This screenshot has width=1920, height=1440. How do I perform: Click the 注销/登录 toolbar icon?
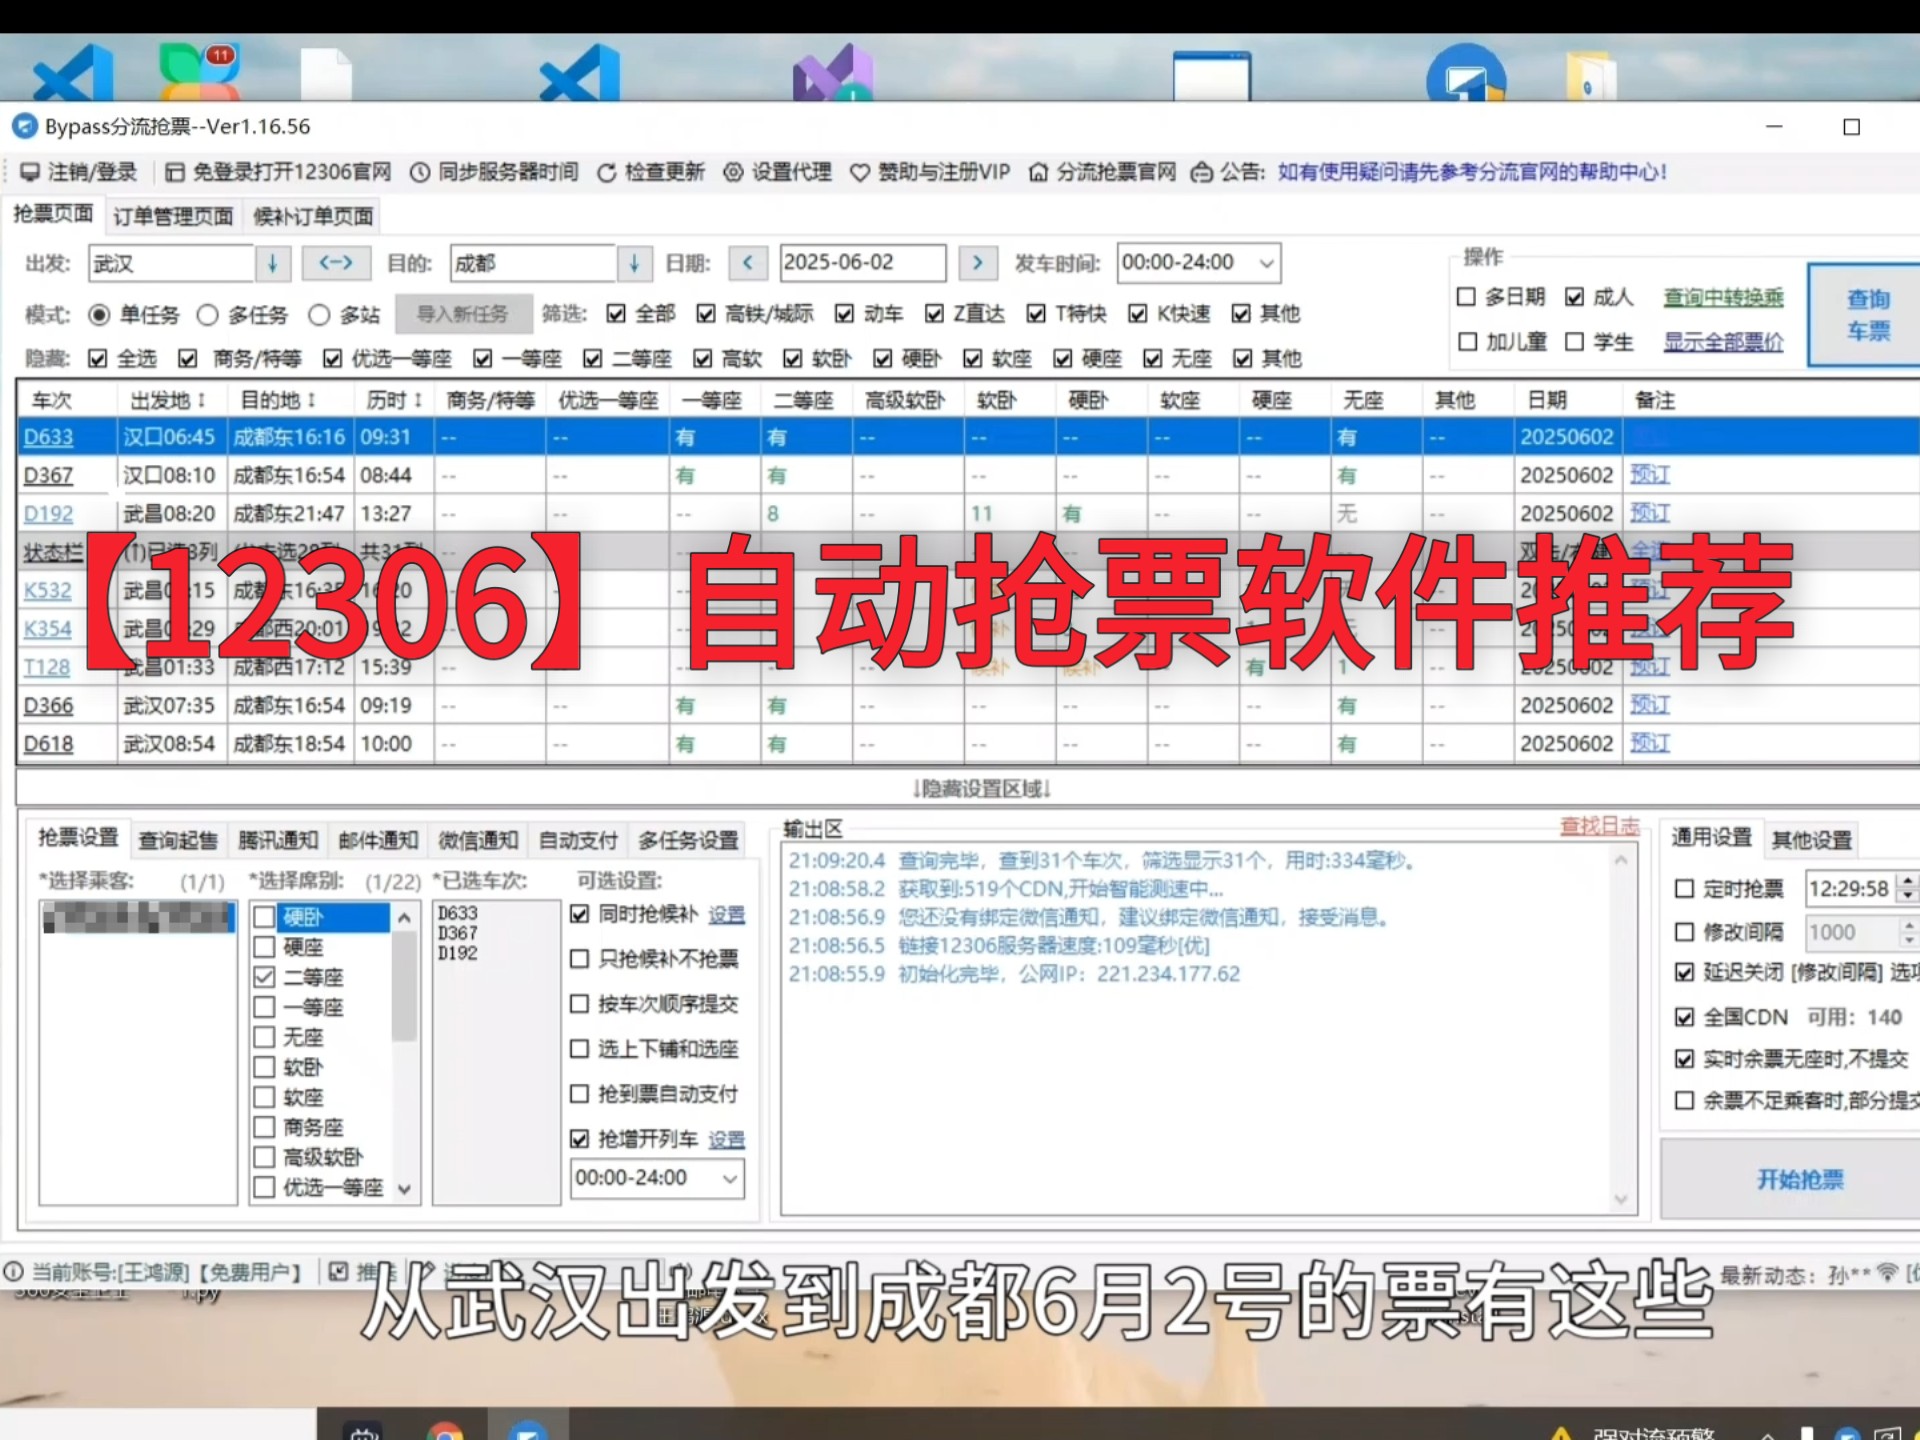30,172
